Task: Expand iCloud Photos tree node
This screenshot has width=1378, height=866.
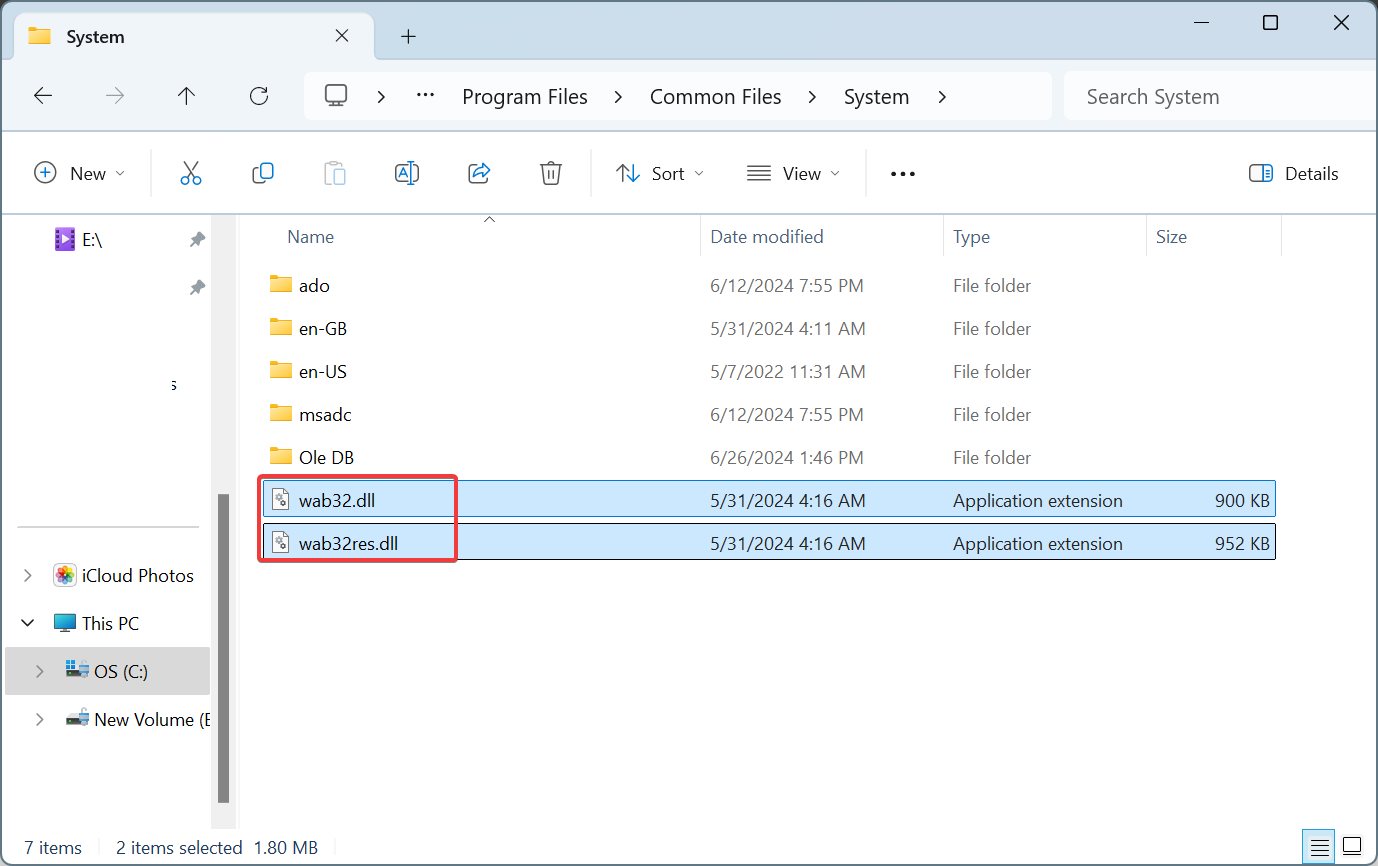Action: 29,576
